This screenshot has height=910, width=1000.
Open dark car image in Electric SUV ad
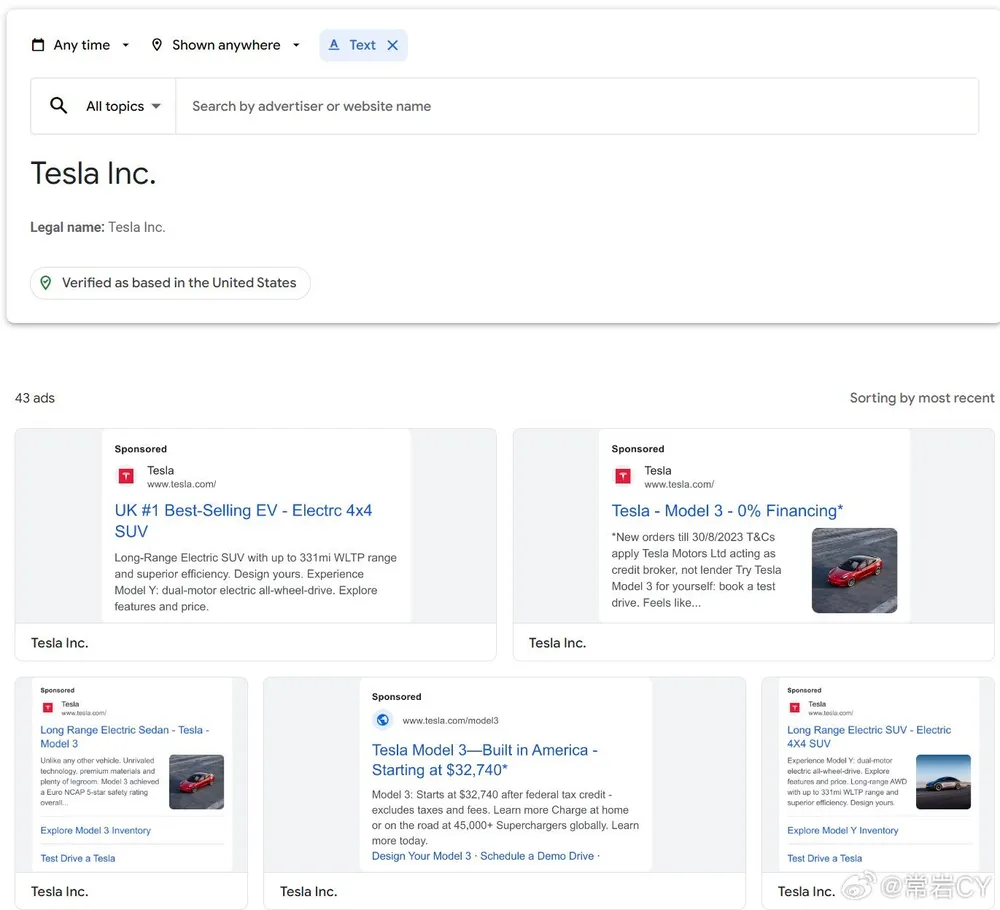943,782
